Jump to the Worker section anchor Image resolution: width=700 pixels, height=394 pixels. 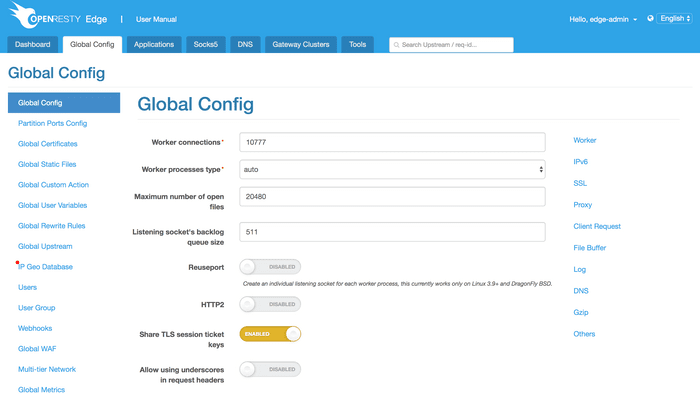coord(585,140)
